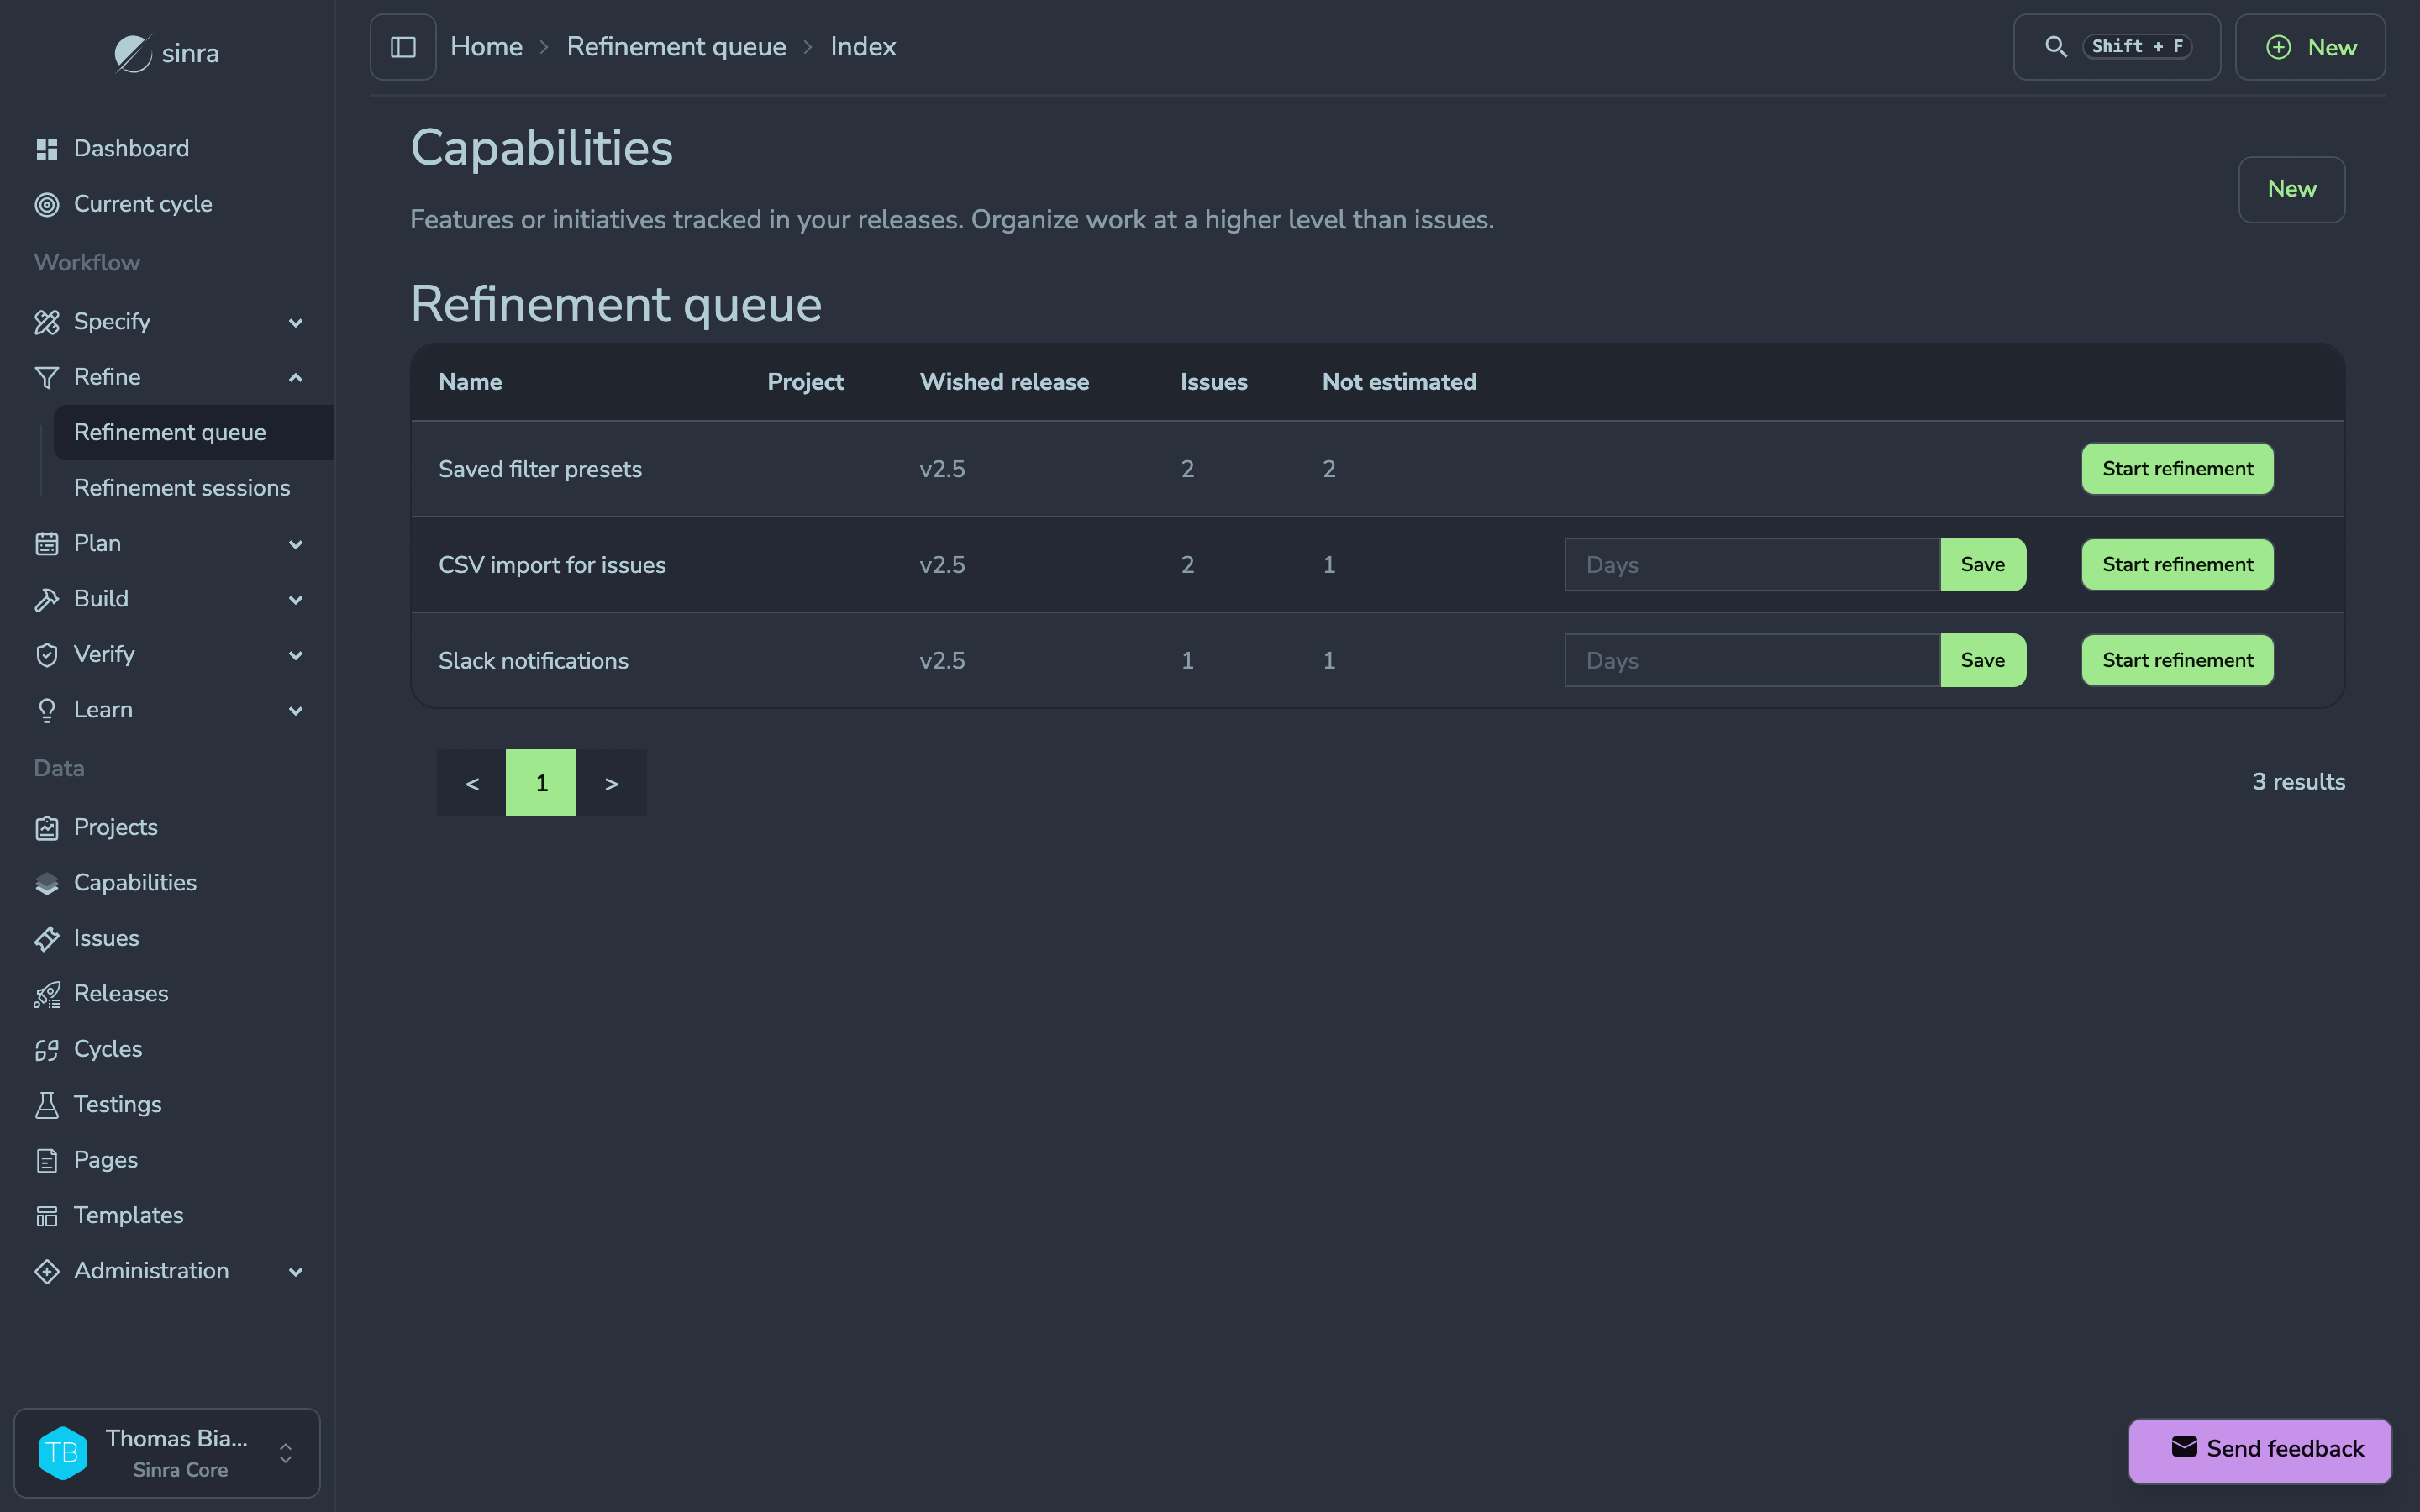The height and width of the screenshot is (1512, 2420).
Task: Click the Testings flask icon
Action: click(x=47, y=1105)
